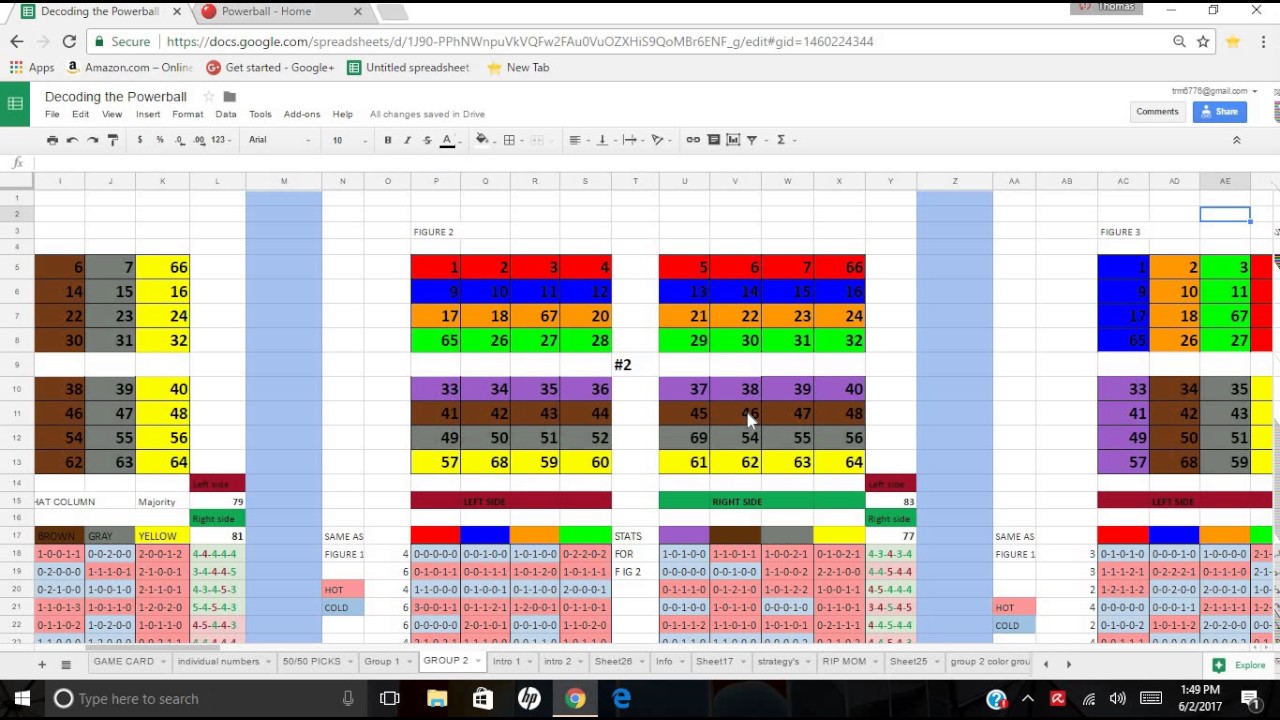Image resolution: width=1280 pixels, height=720 pixels.
Task: Select column M header
Action: 284,181
